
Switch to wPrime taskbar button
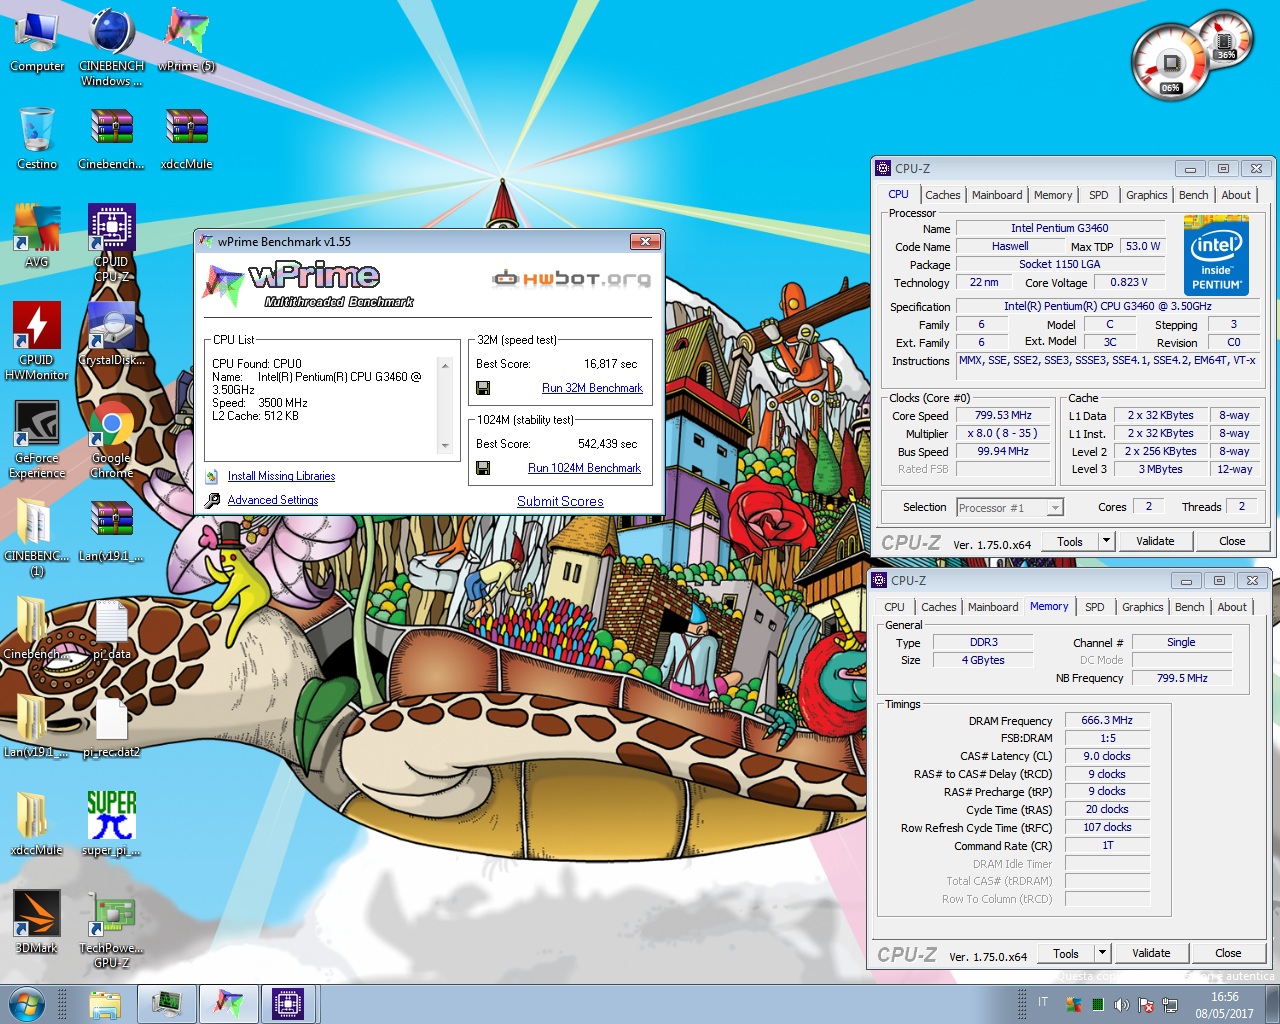[228, 1004]
